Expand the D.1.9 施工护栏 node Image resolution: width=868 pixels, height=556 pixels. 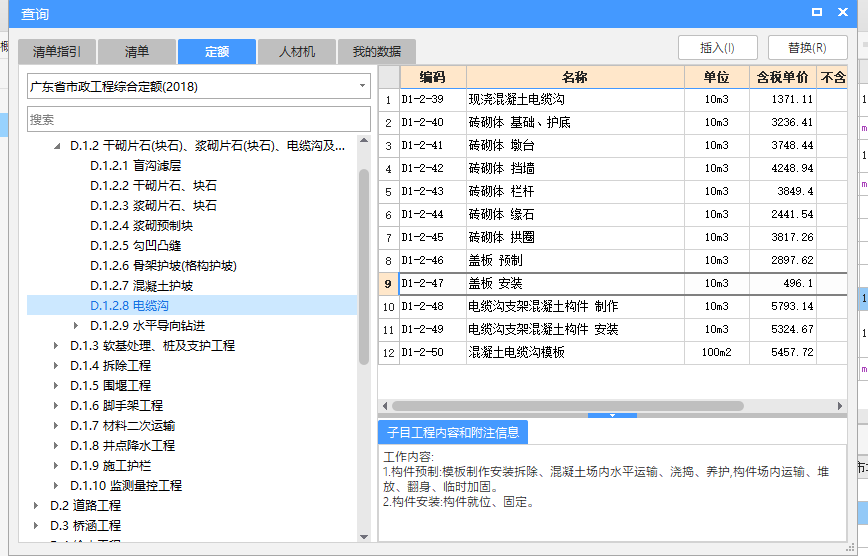[56, 465]
